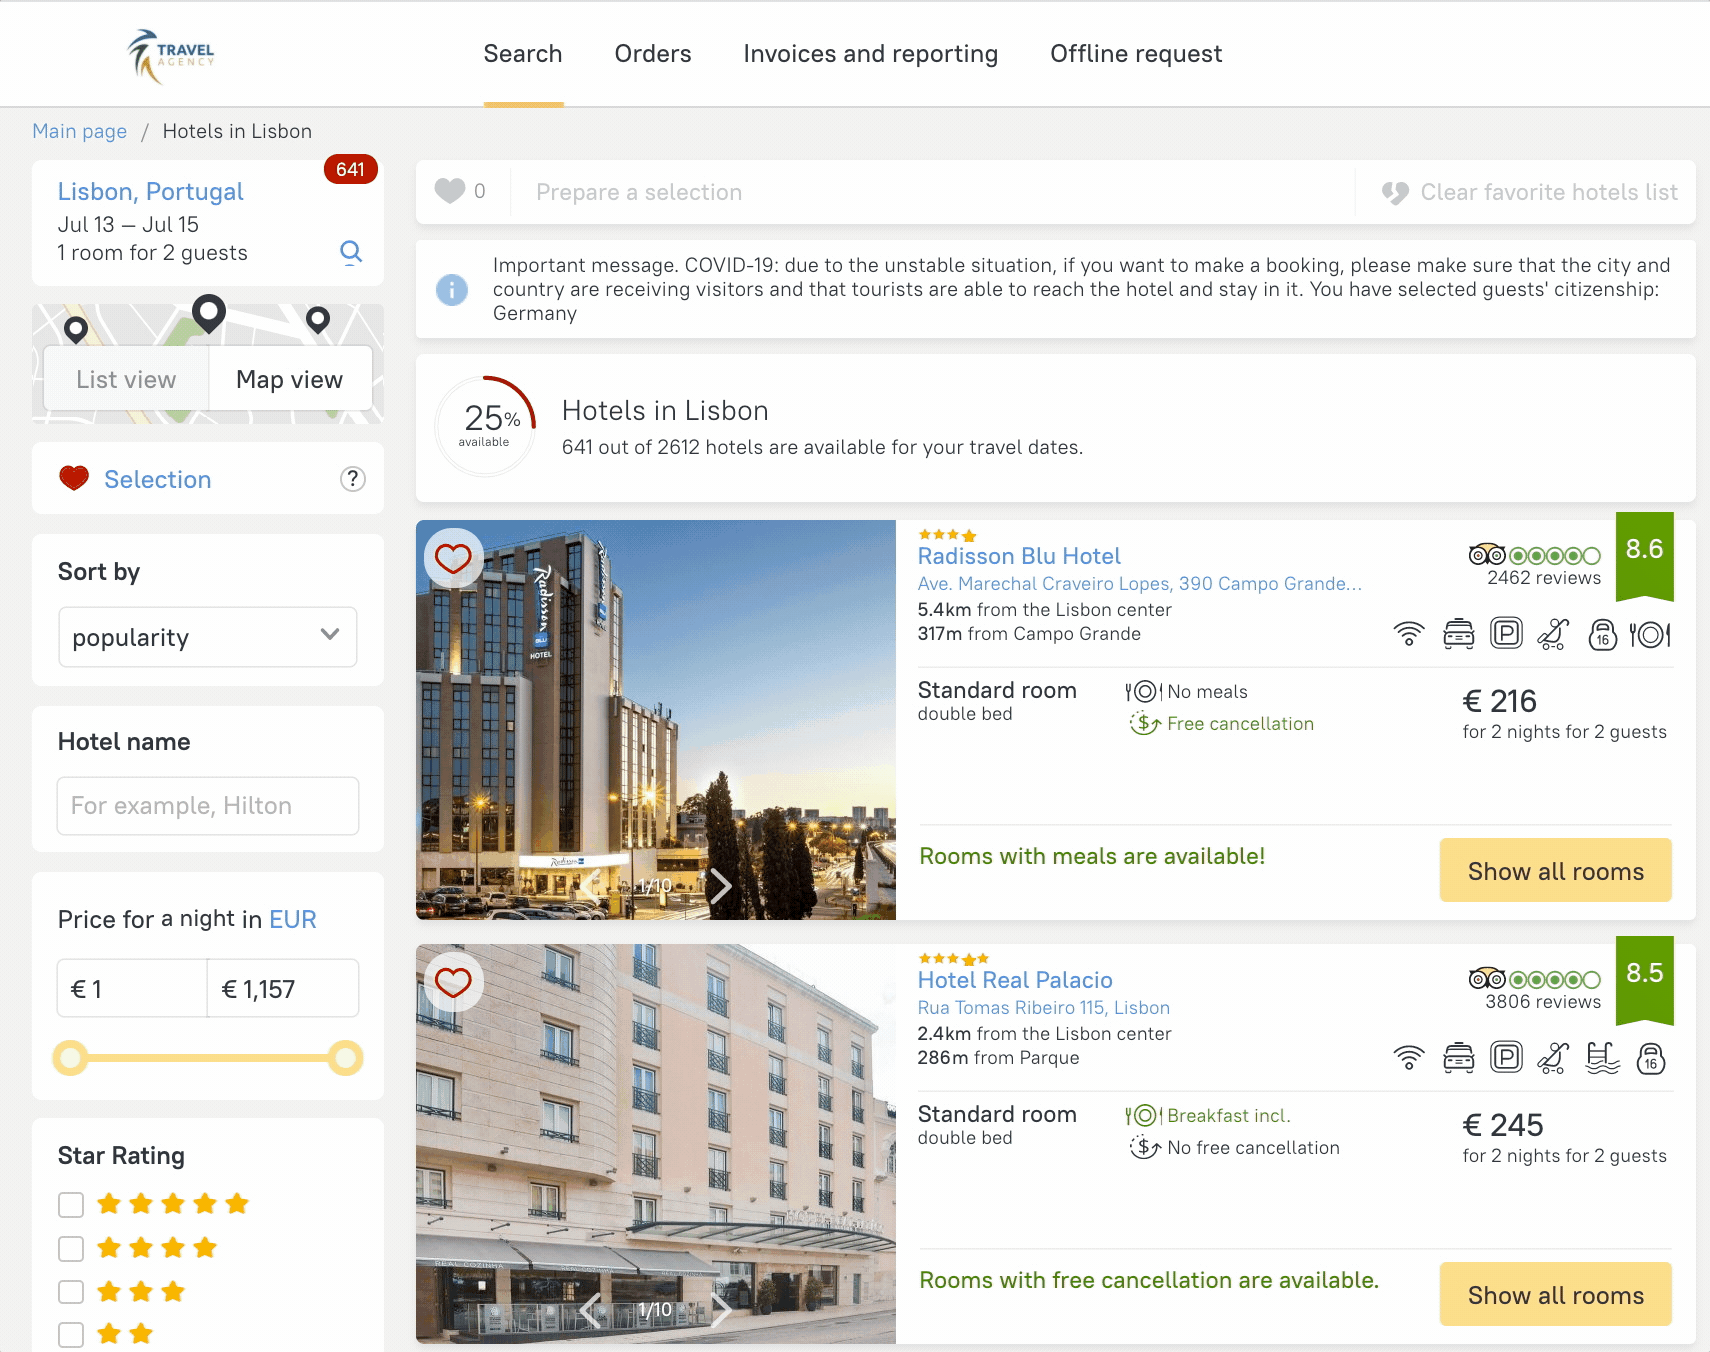This screenshot has height=1352, width=1710.
Task: Click the search magnifier icon for Lisbon
Action: point(351,251)
